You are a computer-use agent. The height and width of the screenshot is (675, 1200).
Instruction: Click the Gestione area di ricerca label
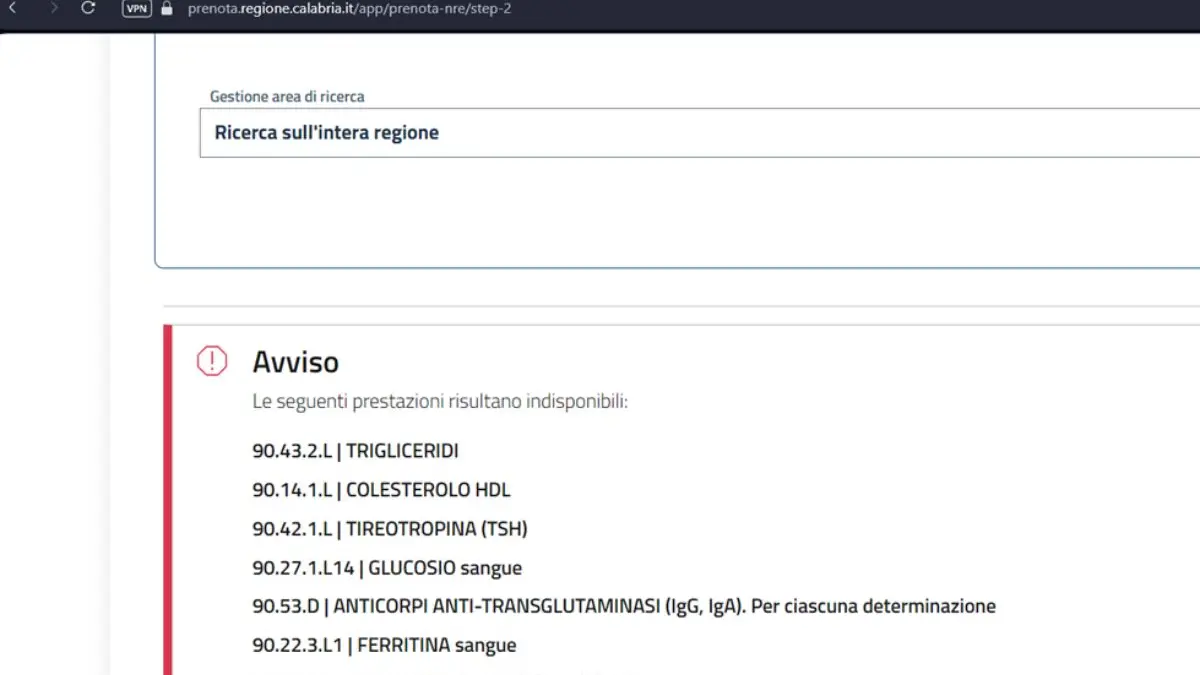click(x=287, y=97)
